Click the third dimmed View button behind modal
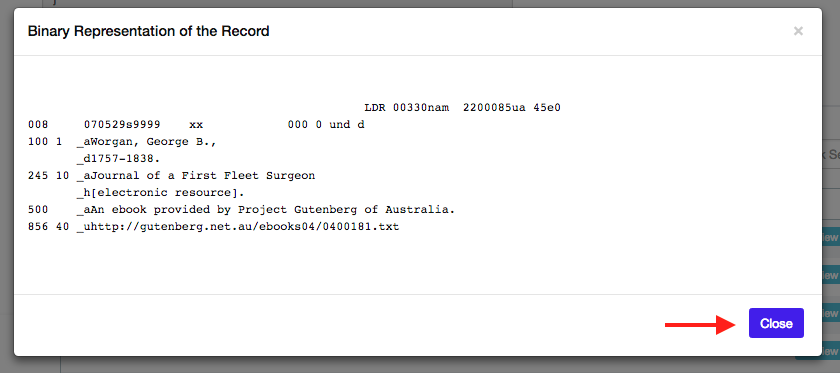This screenshot has width=840, height=373. [830, 313]
